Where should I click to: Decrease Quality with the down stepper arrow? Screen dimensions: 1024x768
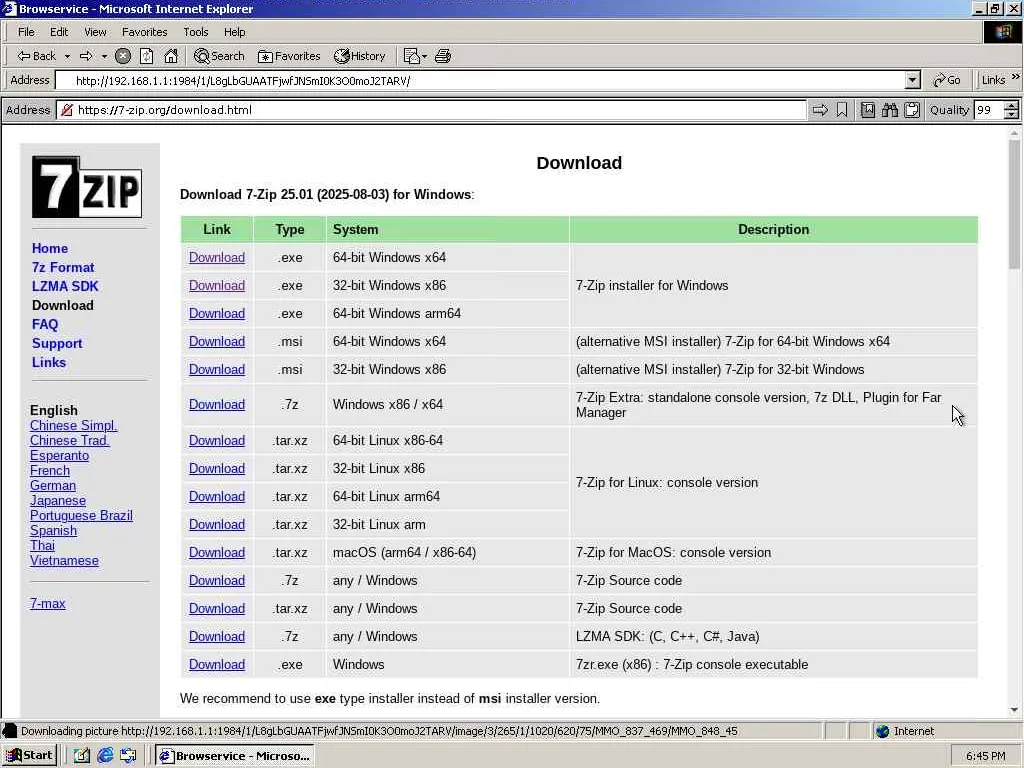[1012, 114]
